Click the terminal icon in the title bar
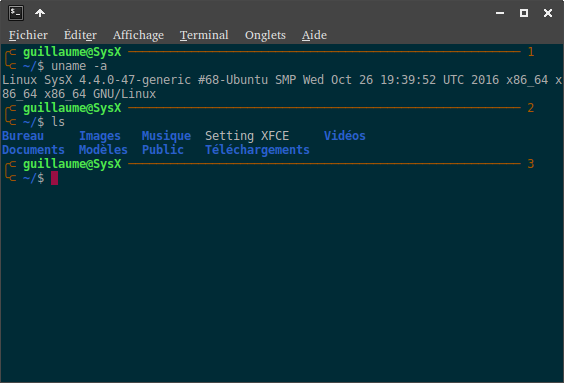 click(x=16, y=13)
